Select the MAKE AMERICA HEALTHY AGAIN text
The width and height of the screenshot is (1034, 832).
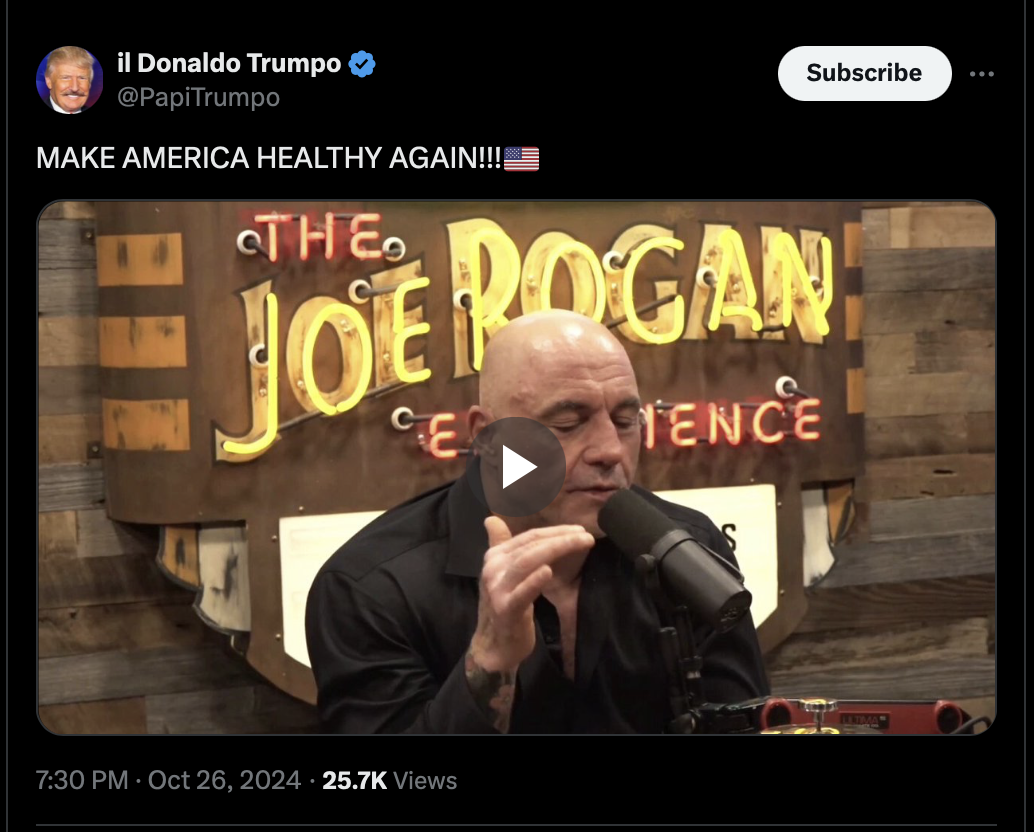point(268,158)
